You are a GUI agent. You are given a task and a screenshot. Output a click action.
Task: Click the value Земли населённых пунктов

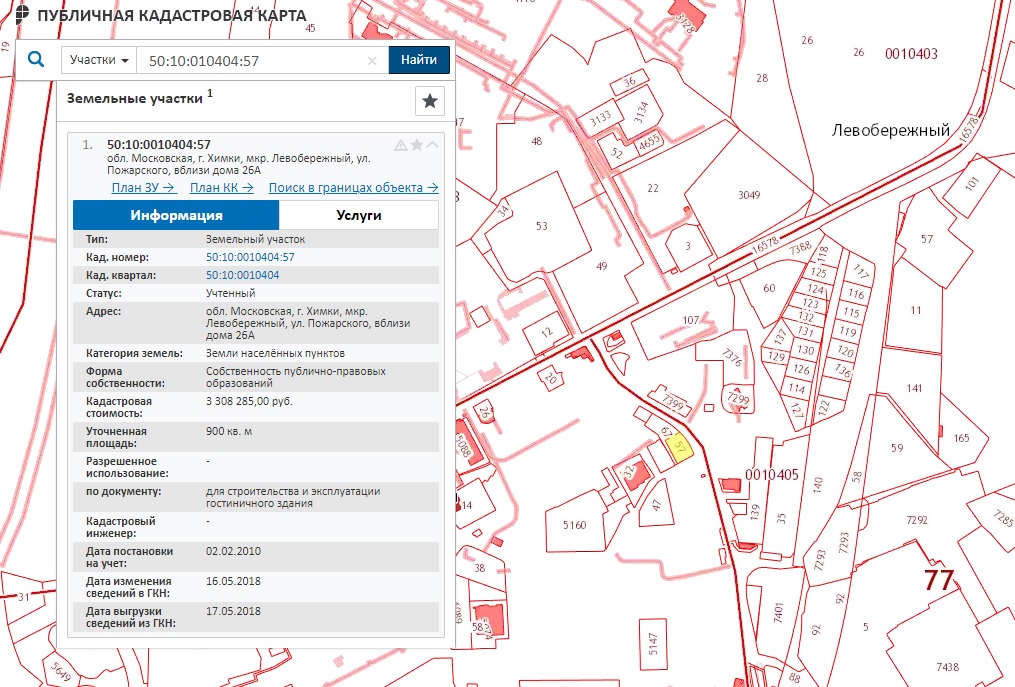(x=275, y=354)
